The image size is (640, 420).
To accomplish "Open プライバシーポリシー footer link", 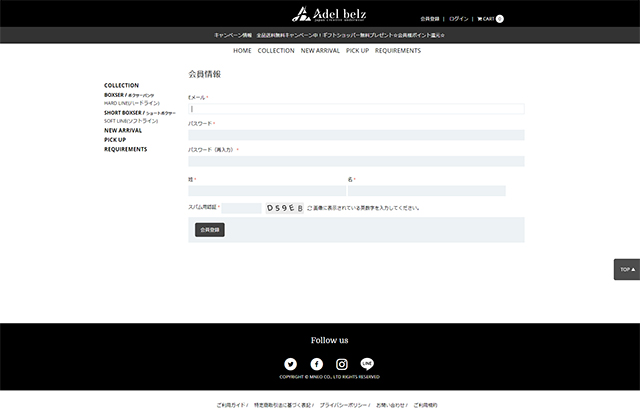I will point(343,405).
